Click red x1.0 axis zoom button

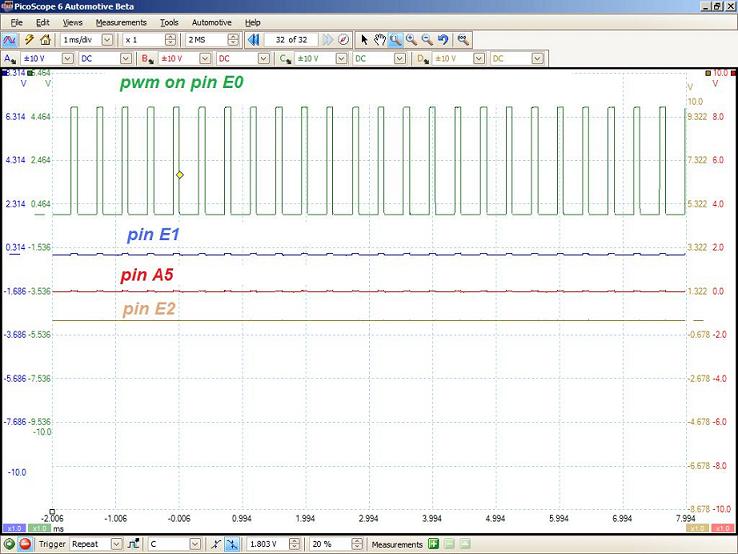723,529
